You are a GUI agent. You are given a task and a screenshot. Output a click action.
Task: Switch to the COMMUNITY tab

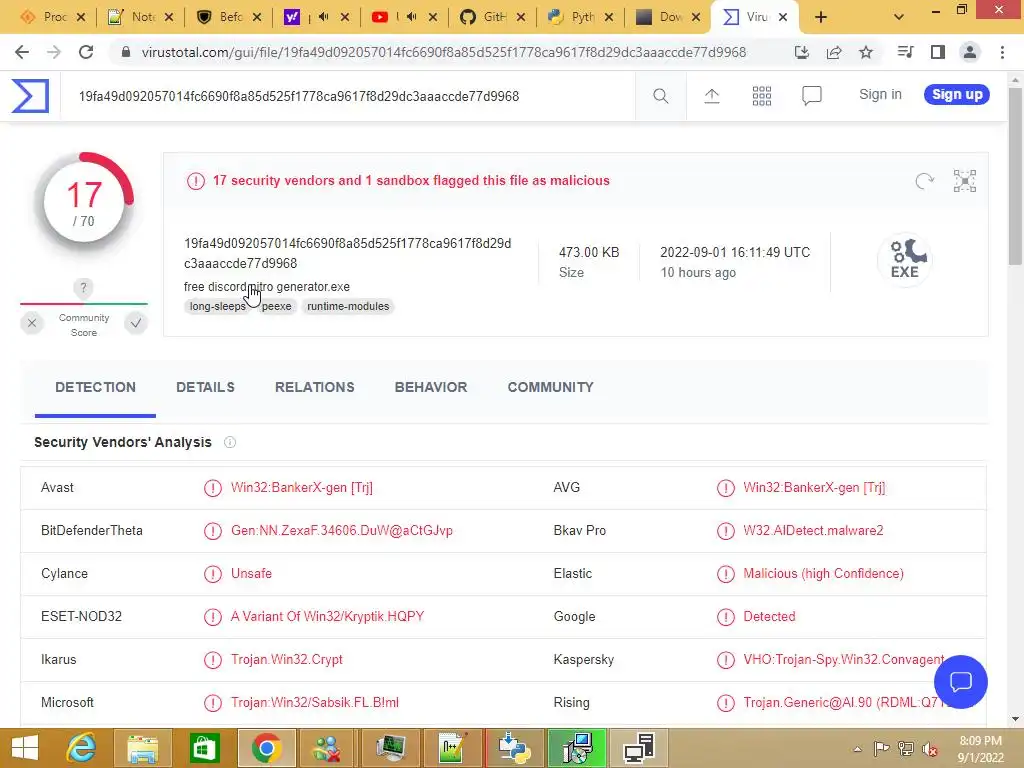tap(551, 387)
